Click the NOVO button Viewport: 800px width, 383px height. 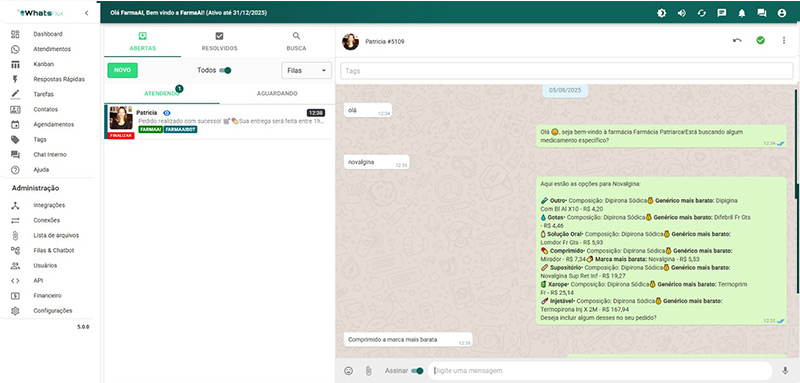pyautogui.click(x=122, y=70)
